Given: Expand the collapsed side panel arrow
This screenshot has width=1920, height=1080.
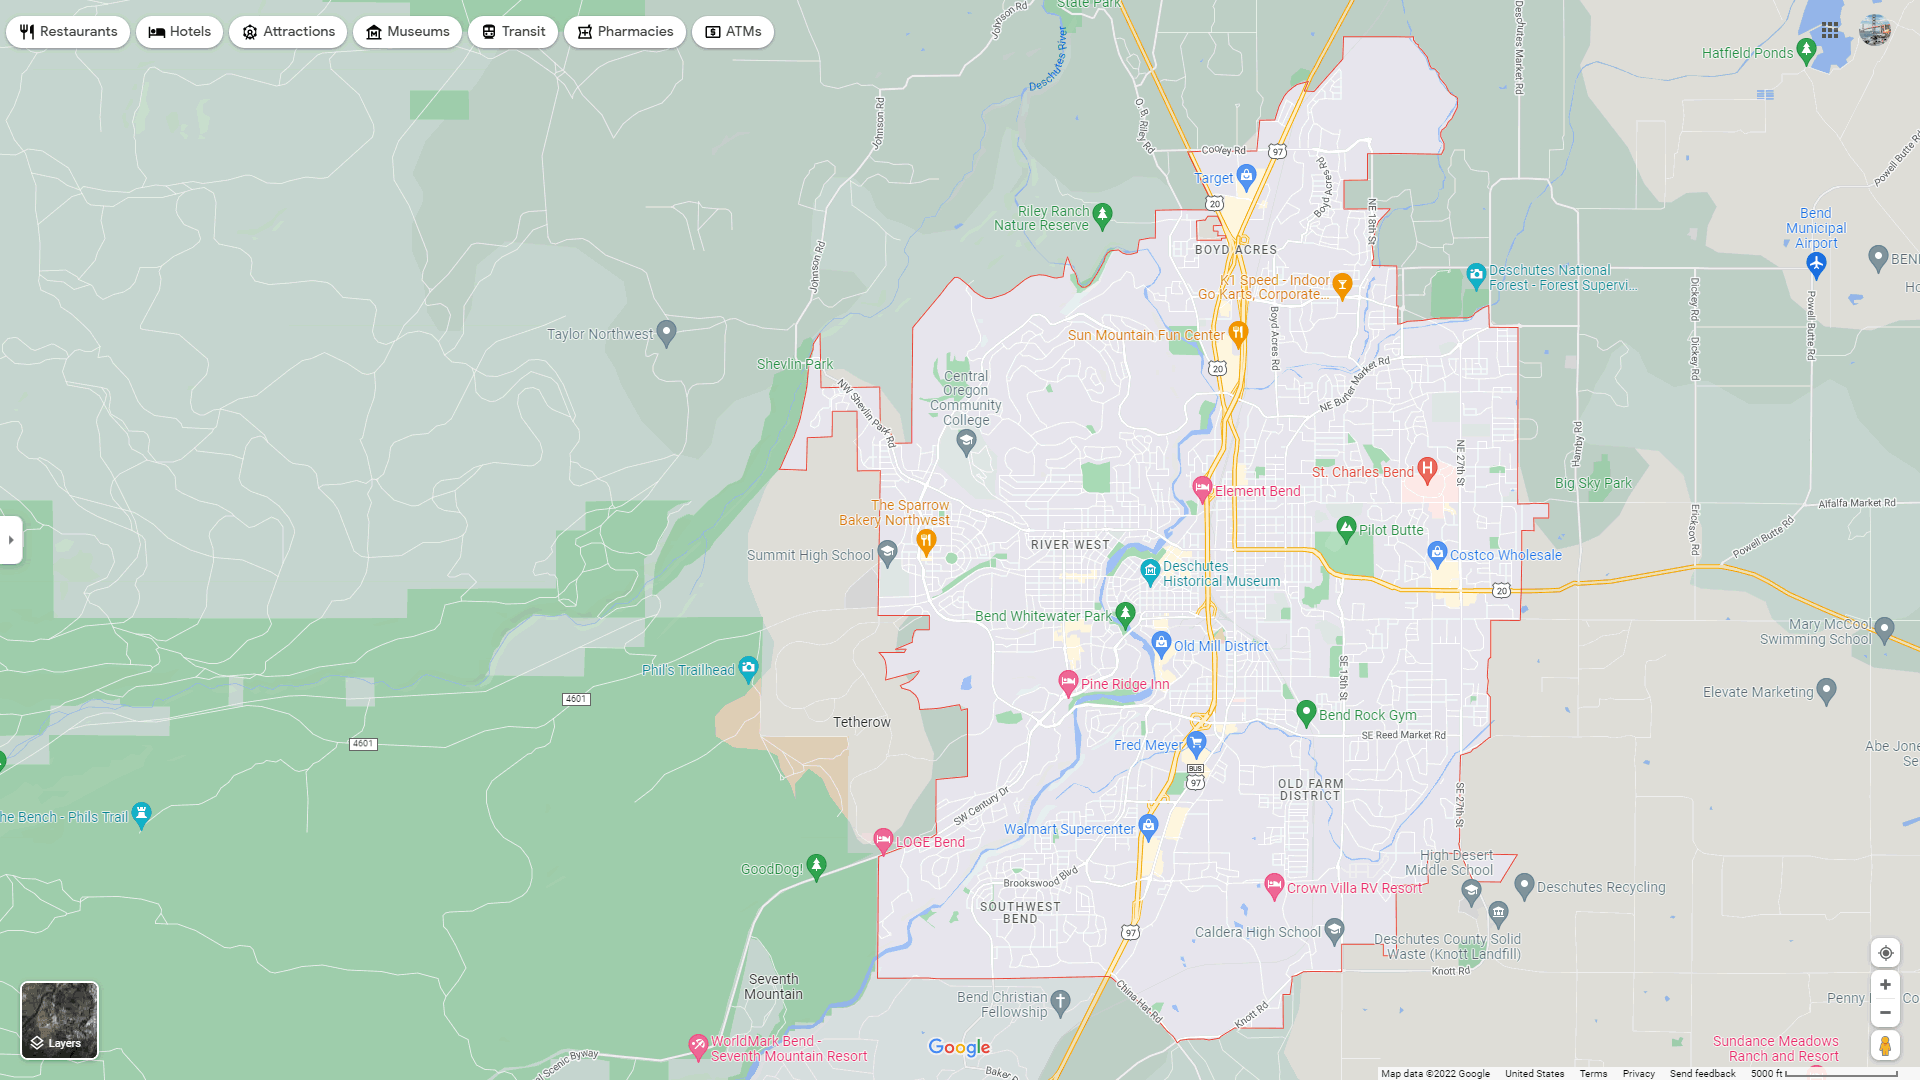Looking at the screenshot, I should pos(11,540).
